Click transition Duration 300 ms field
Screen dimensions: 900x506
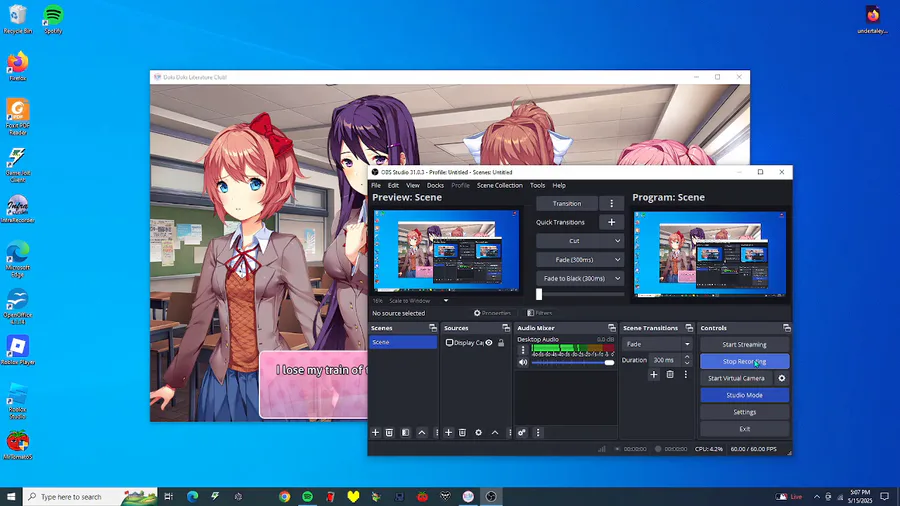pos(665,360)
